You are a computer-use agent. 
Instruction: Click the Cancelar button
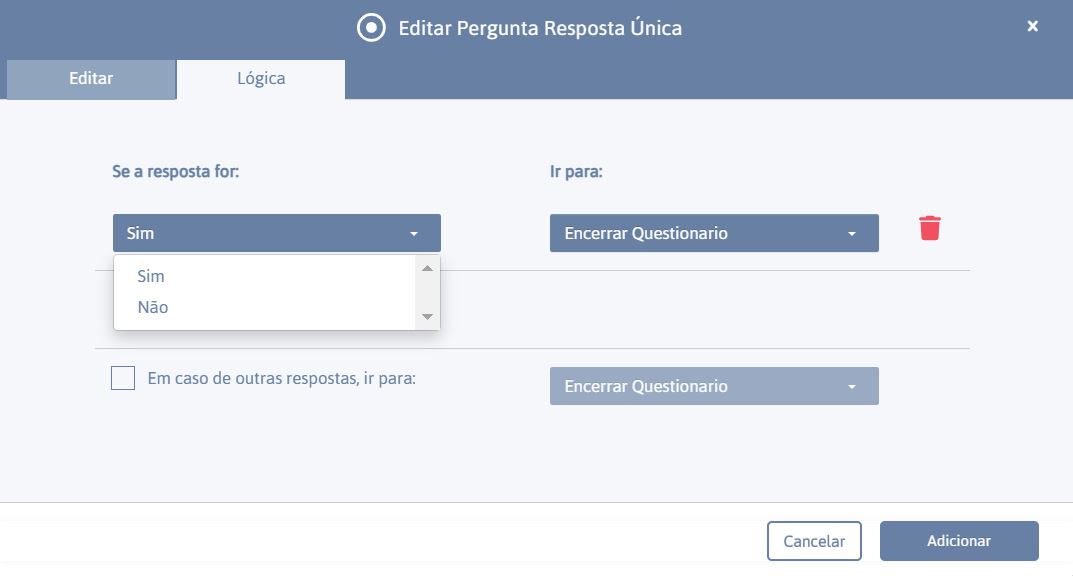click(814, 541)
